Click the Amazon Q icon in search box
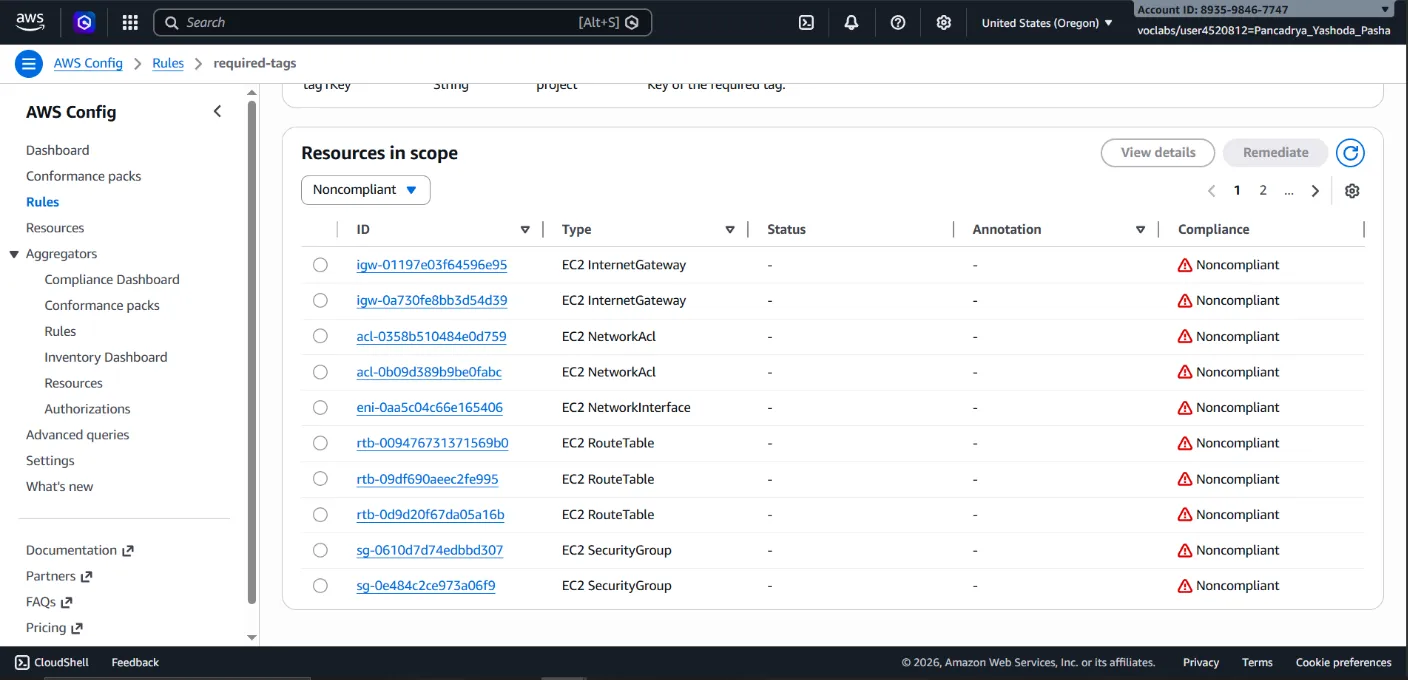The image size is (1408, 680). (632, 22)
